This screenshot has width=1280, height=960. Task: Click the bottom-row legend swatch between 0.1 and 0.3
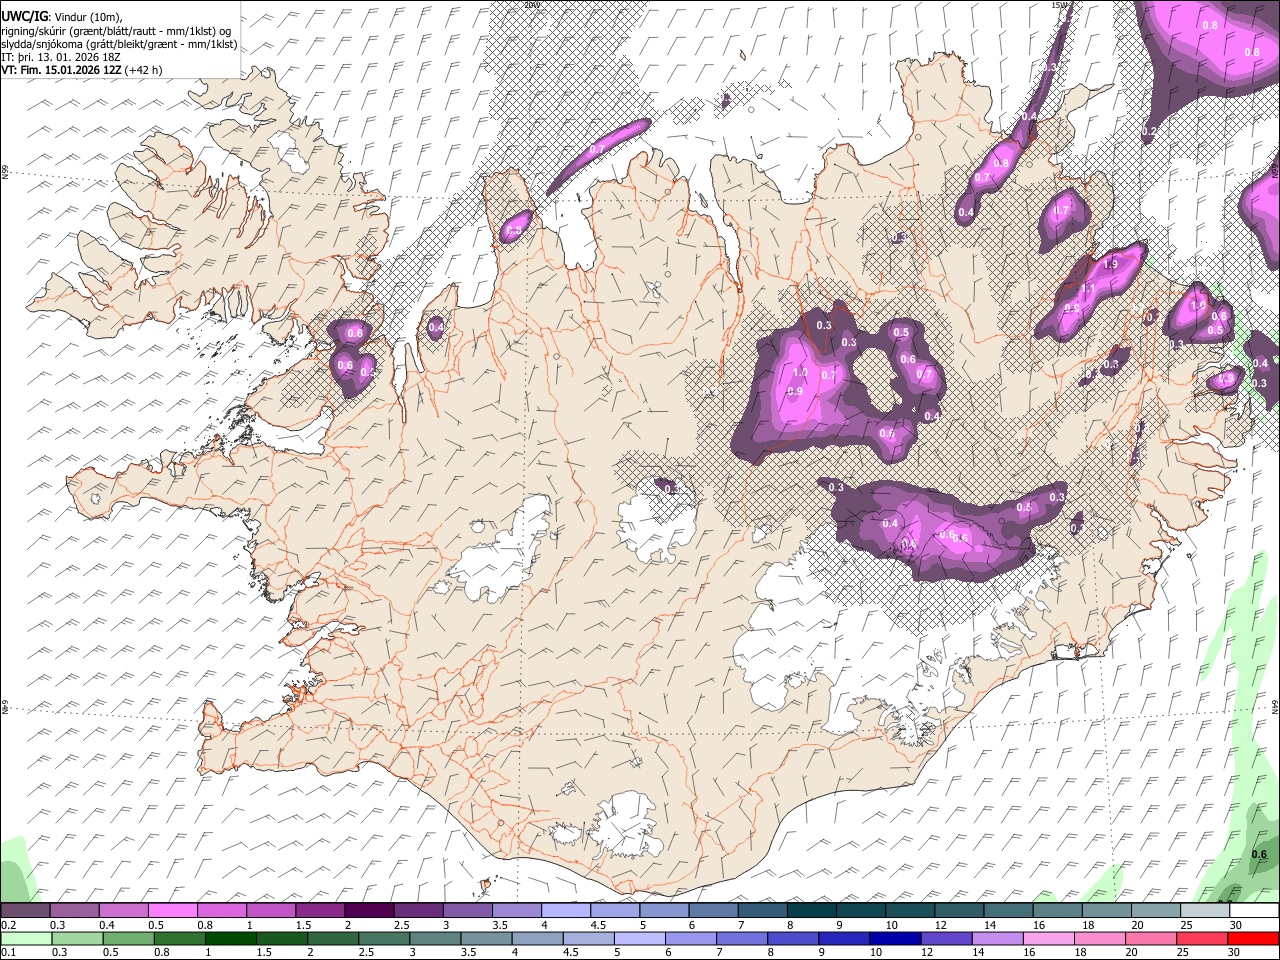tap(26, 938)
